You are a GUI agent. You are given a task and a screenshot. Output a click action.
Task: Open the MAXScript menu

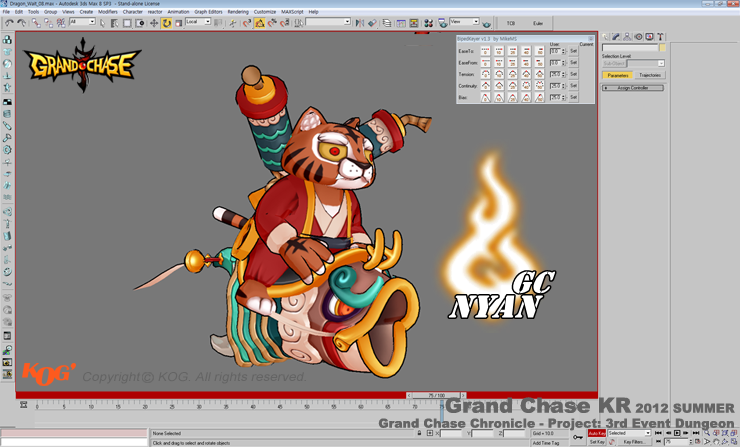pyautogui.click(x=292, y=12)
